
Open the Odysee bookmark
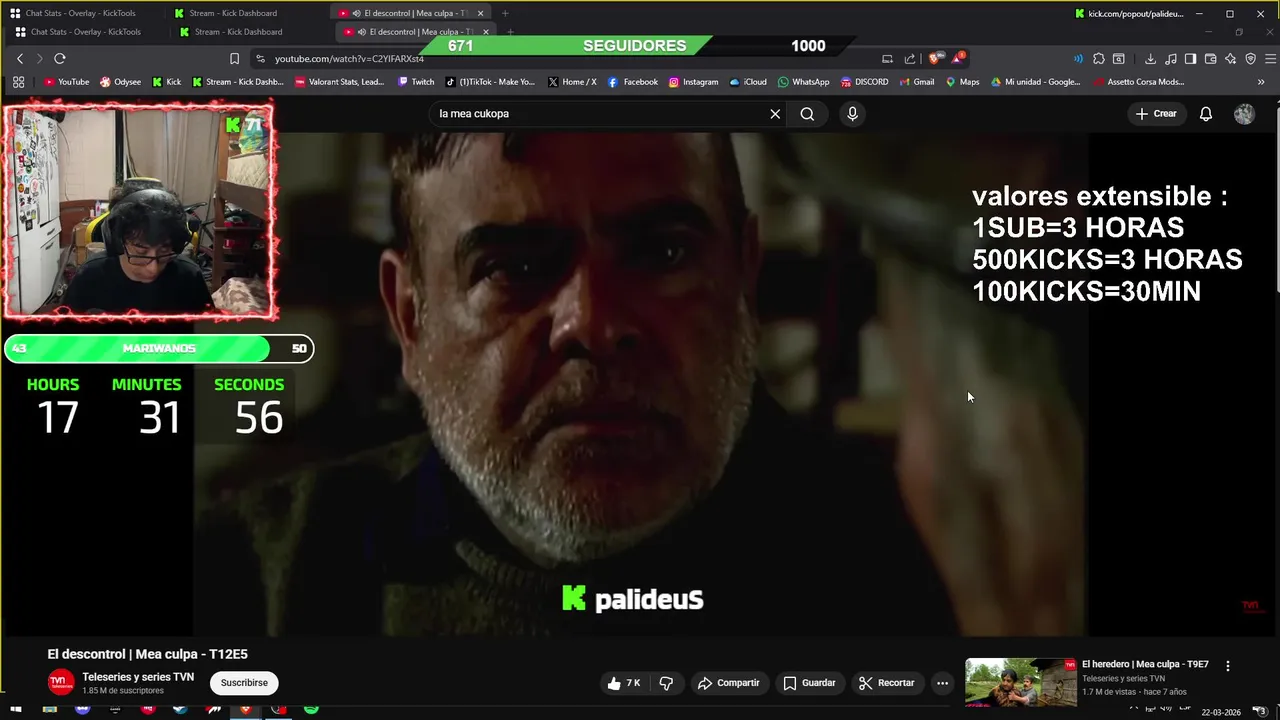pyautogui.click(x=120, y=82)
